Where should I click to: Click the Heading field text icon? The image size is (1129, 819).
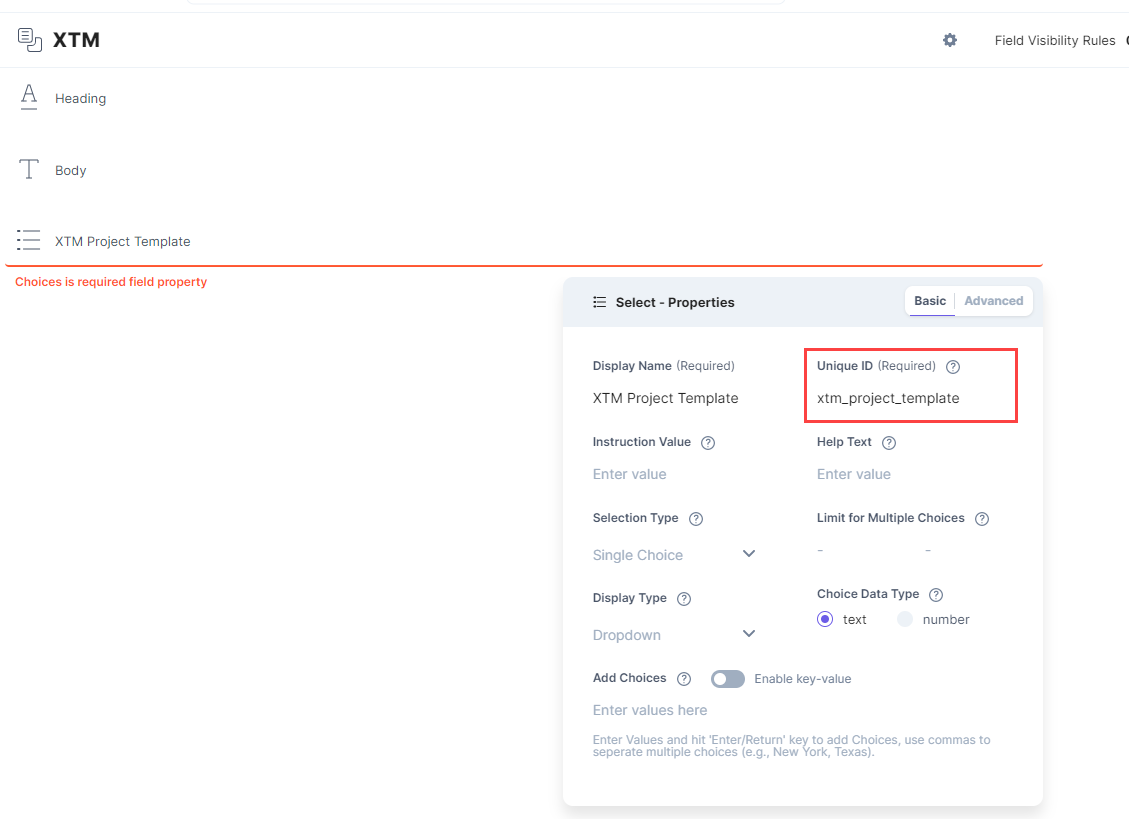29,97
